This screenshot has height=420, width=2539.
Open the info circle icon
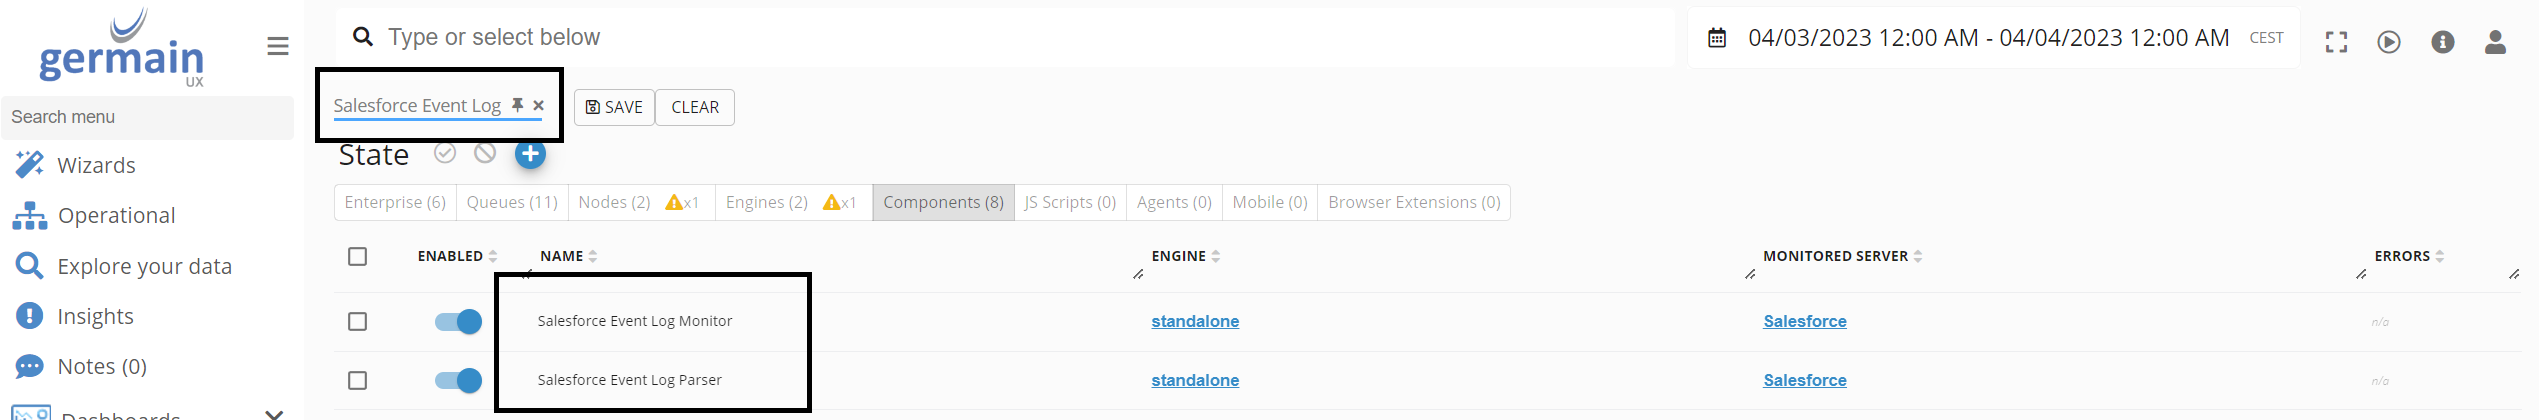tap(2443, 42)
